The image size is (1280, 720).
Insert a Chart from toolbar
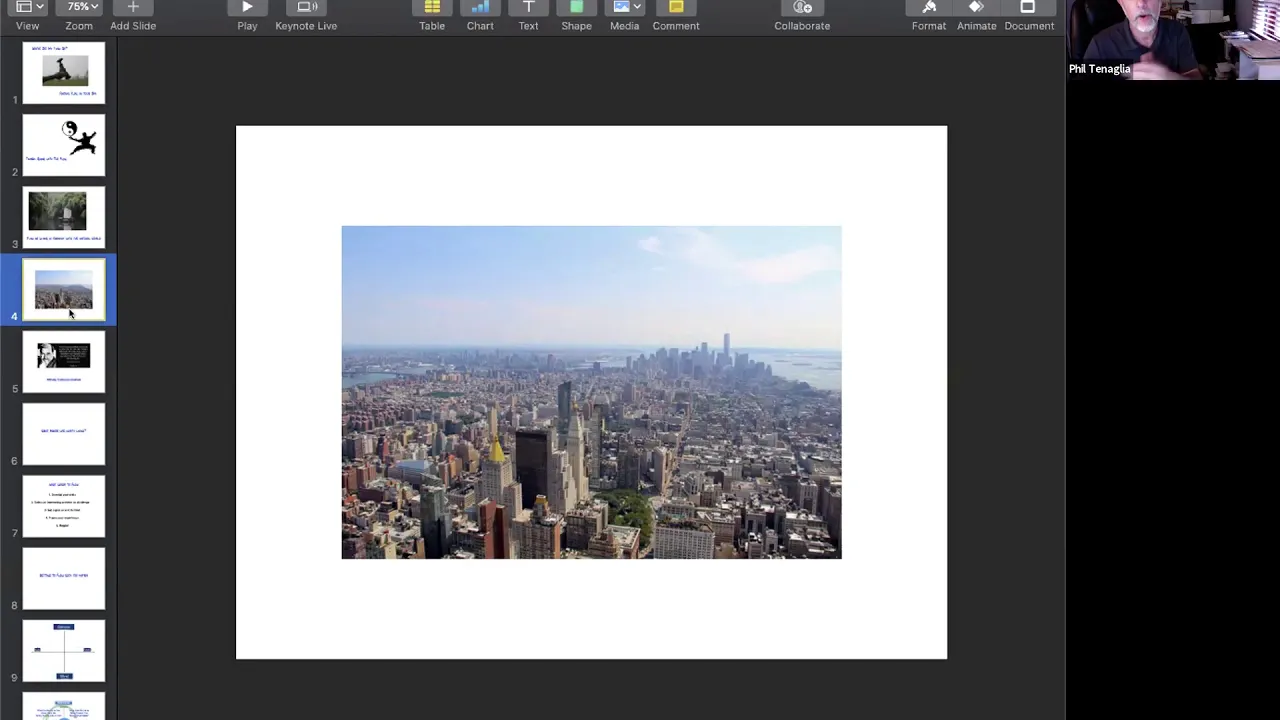[x=480, y=7]
